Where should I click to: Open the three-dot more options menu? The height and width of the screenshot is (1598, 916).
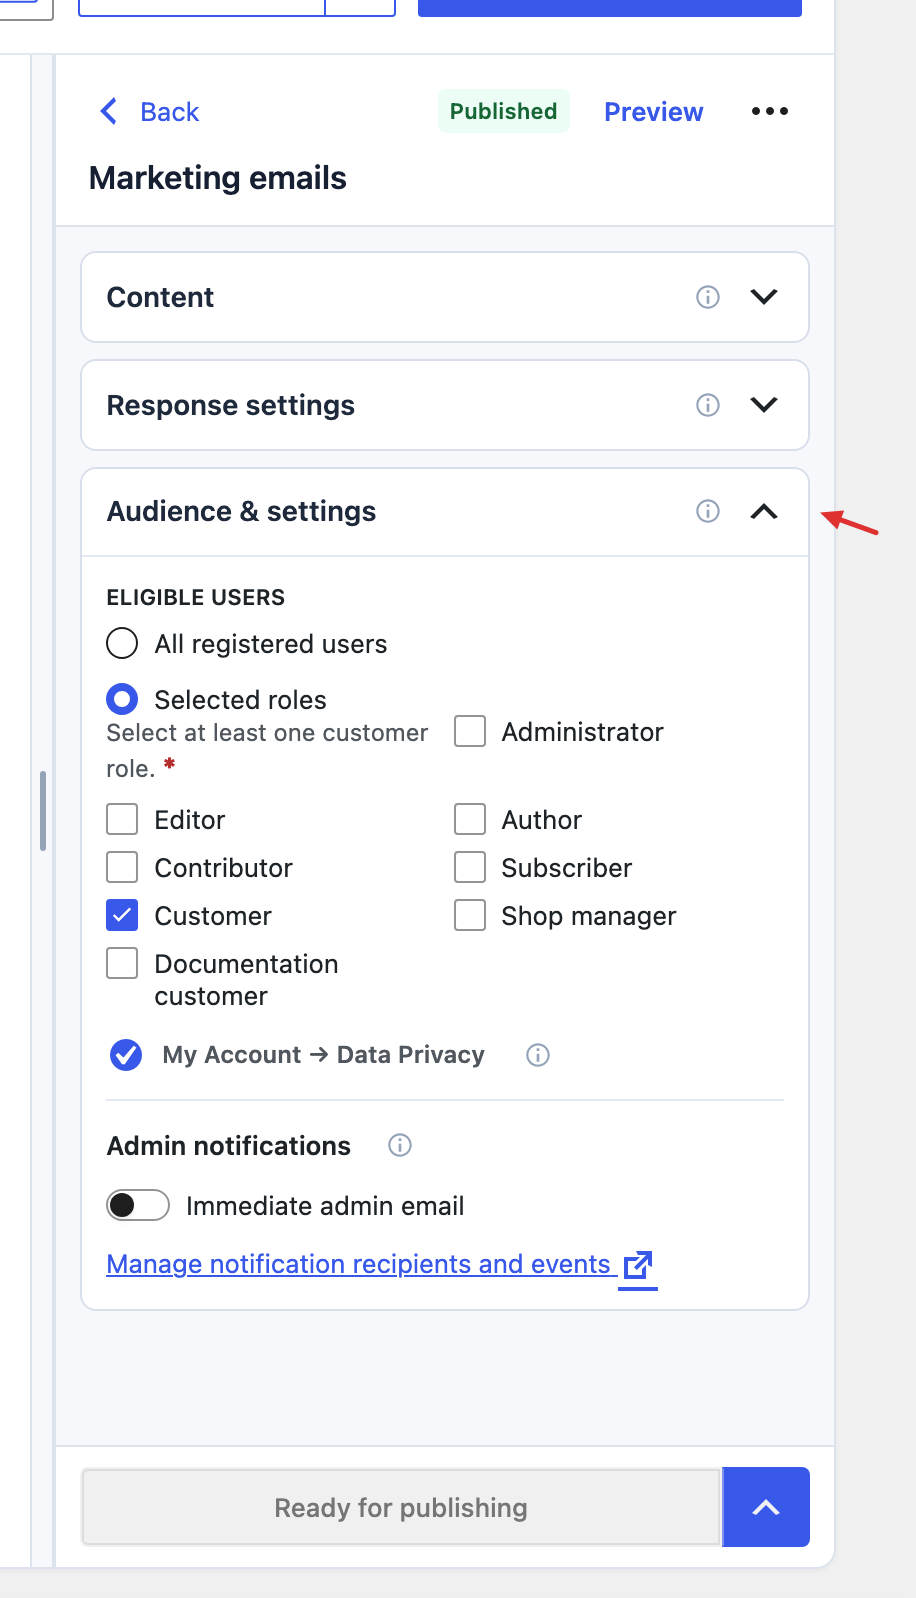[x=770, y=111]
